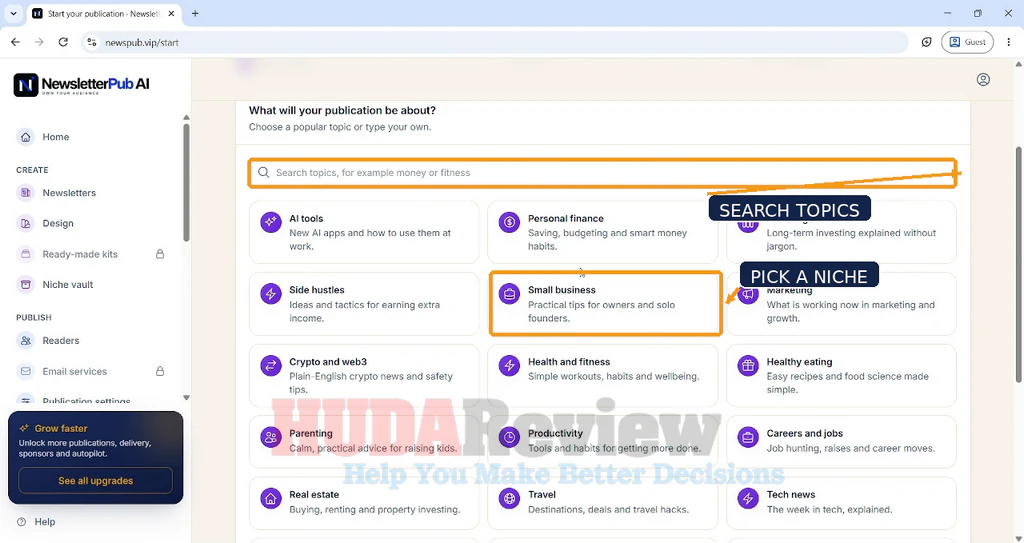Click 'Destinations, deals and travel hacks.'

(x=608, y=510)
